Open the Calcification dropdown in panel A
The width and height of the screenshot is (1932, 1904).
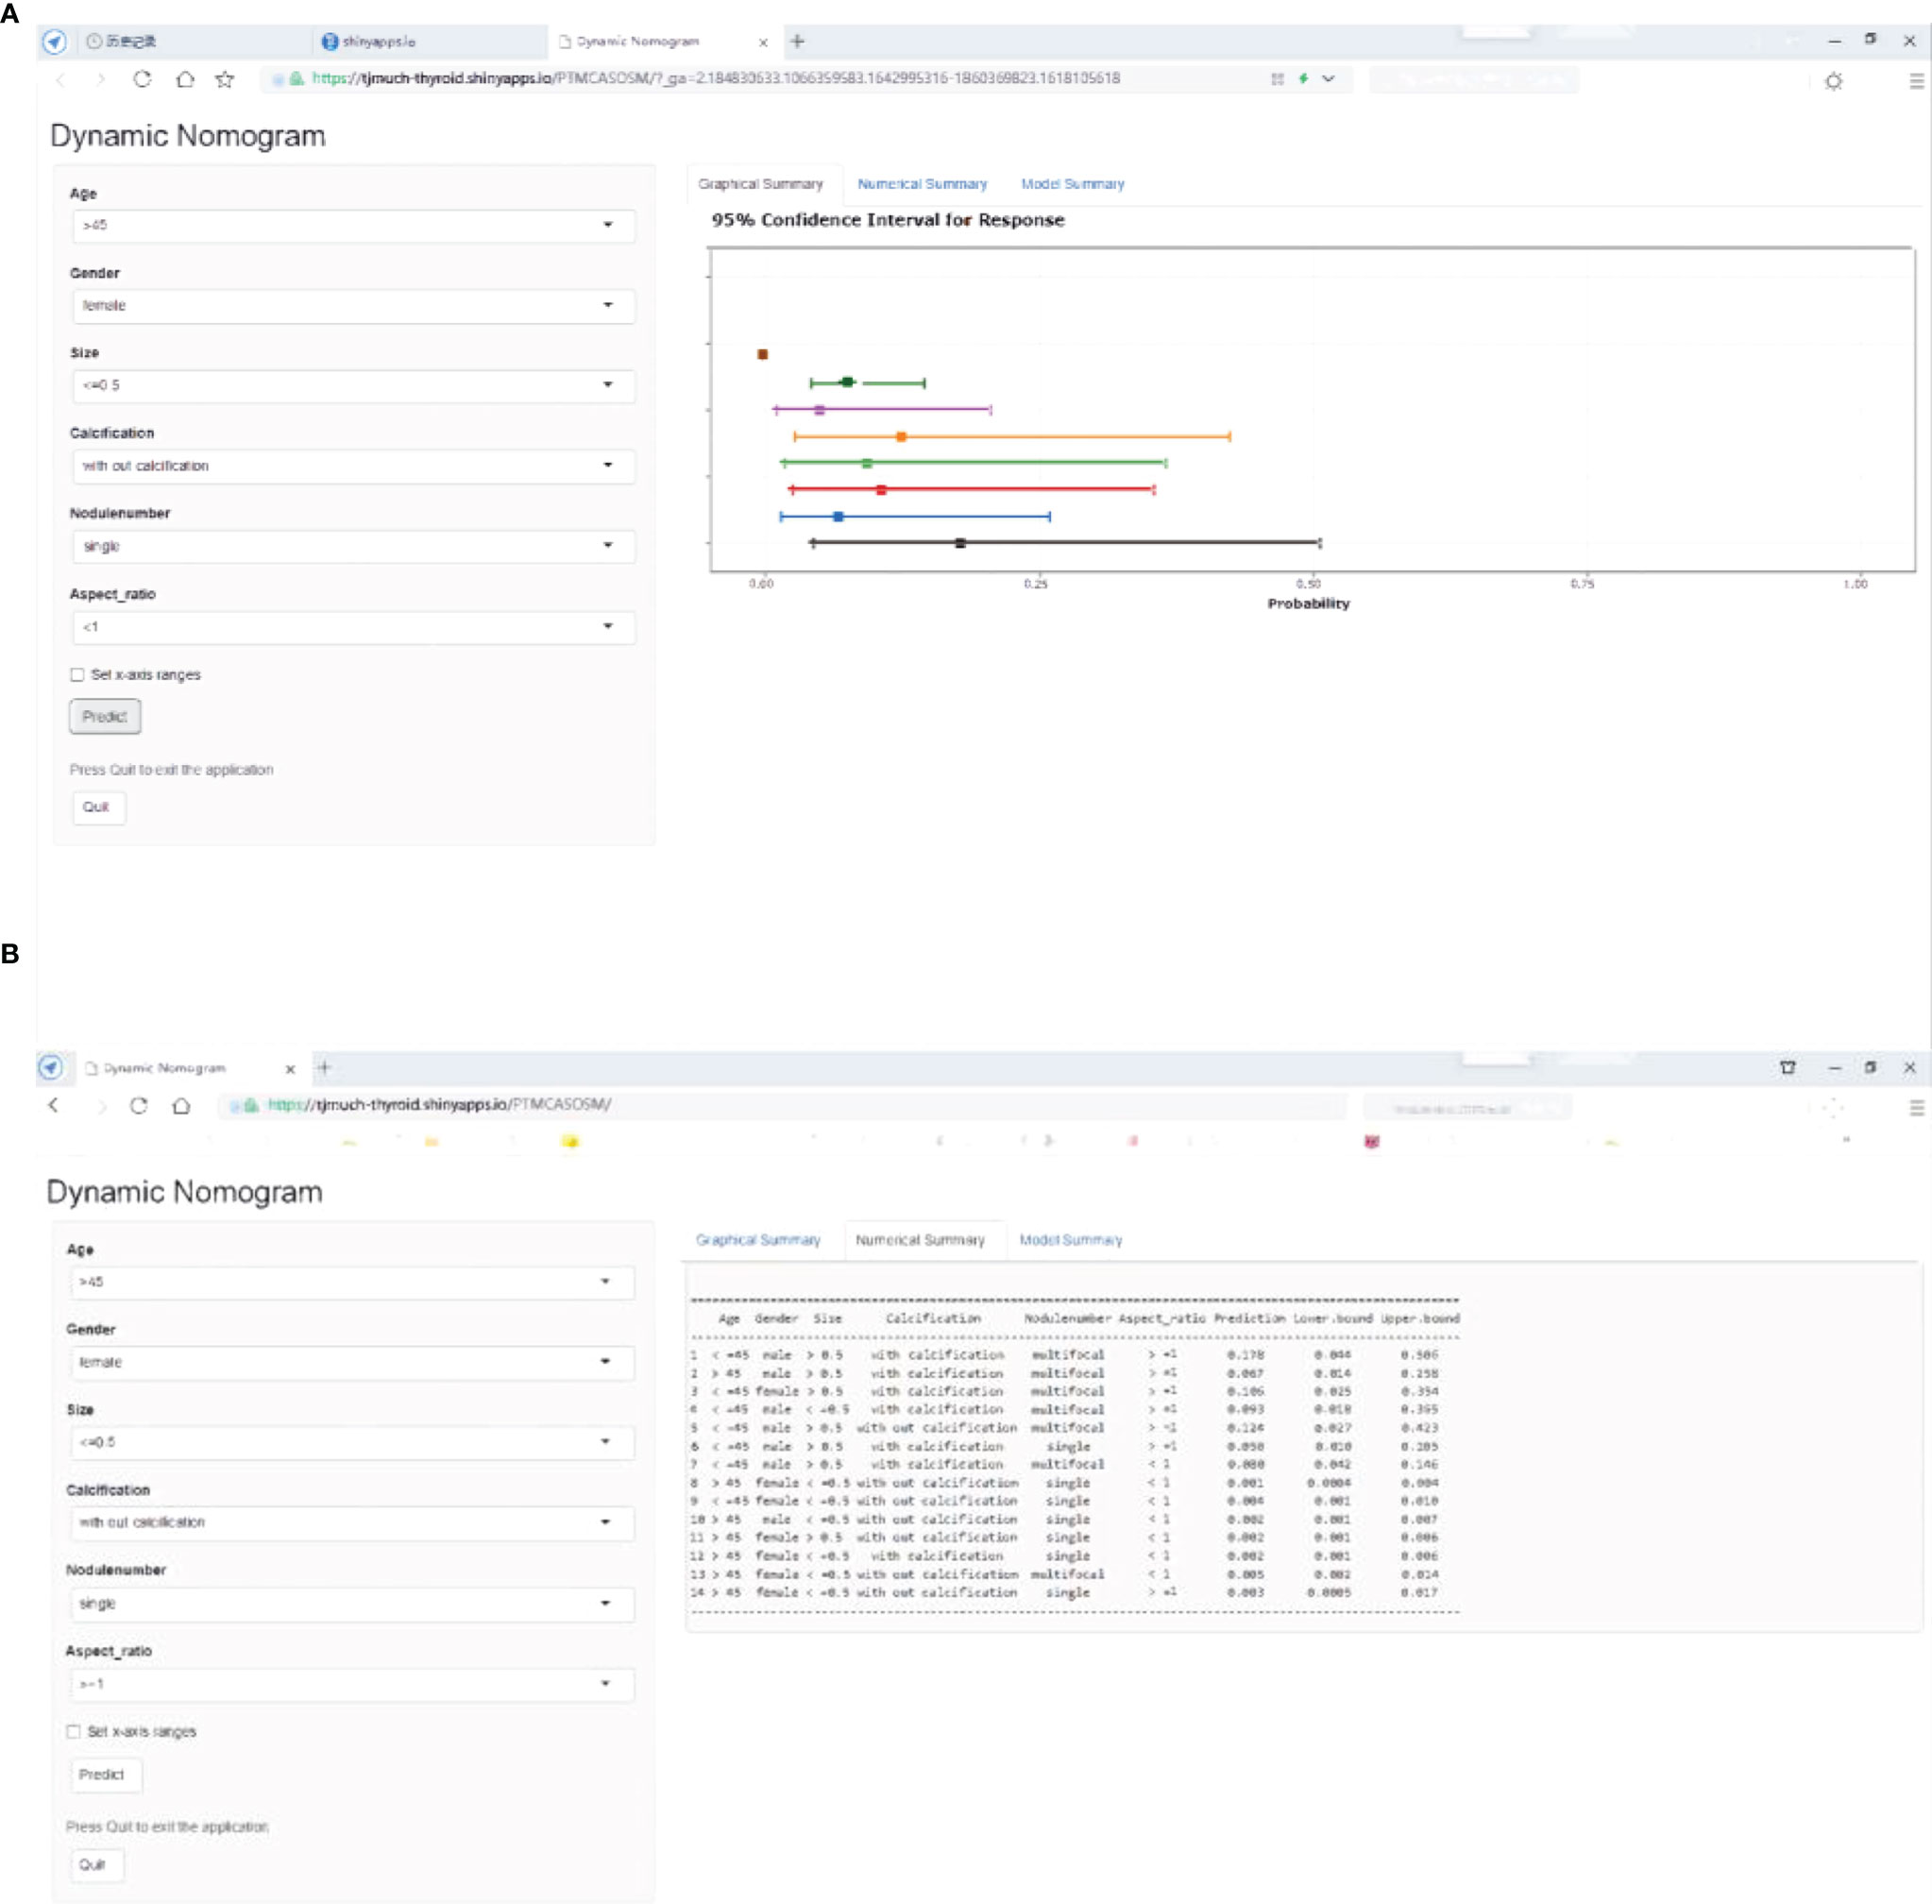click(353, 466)
